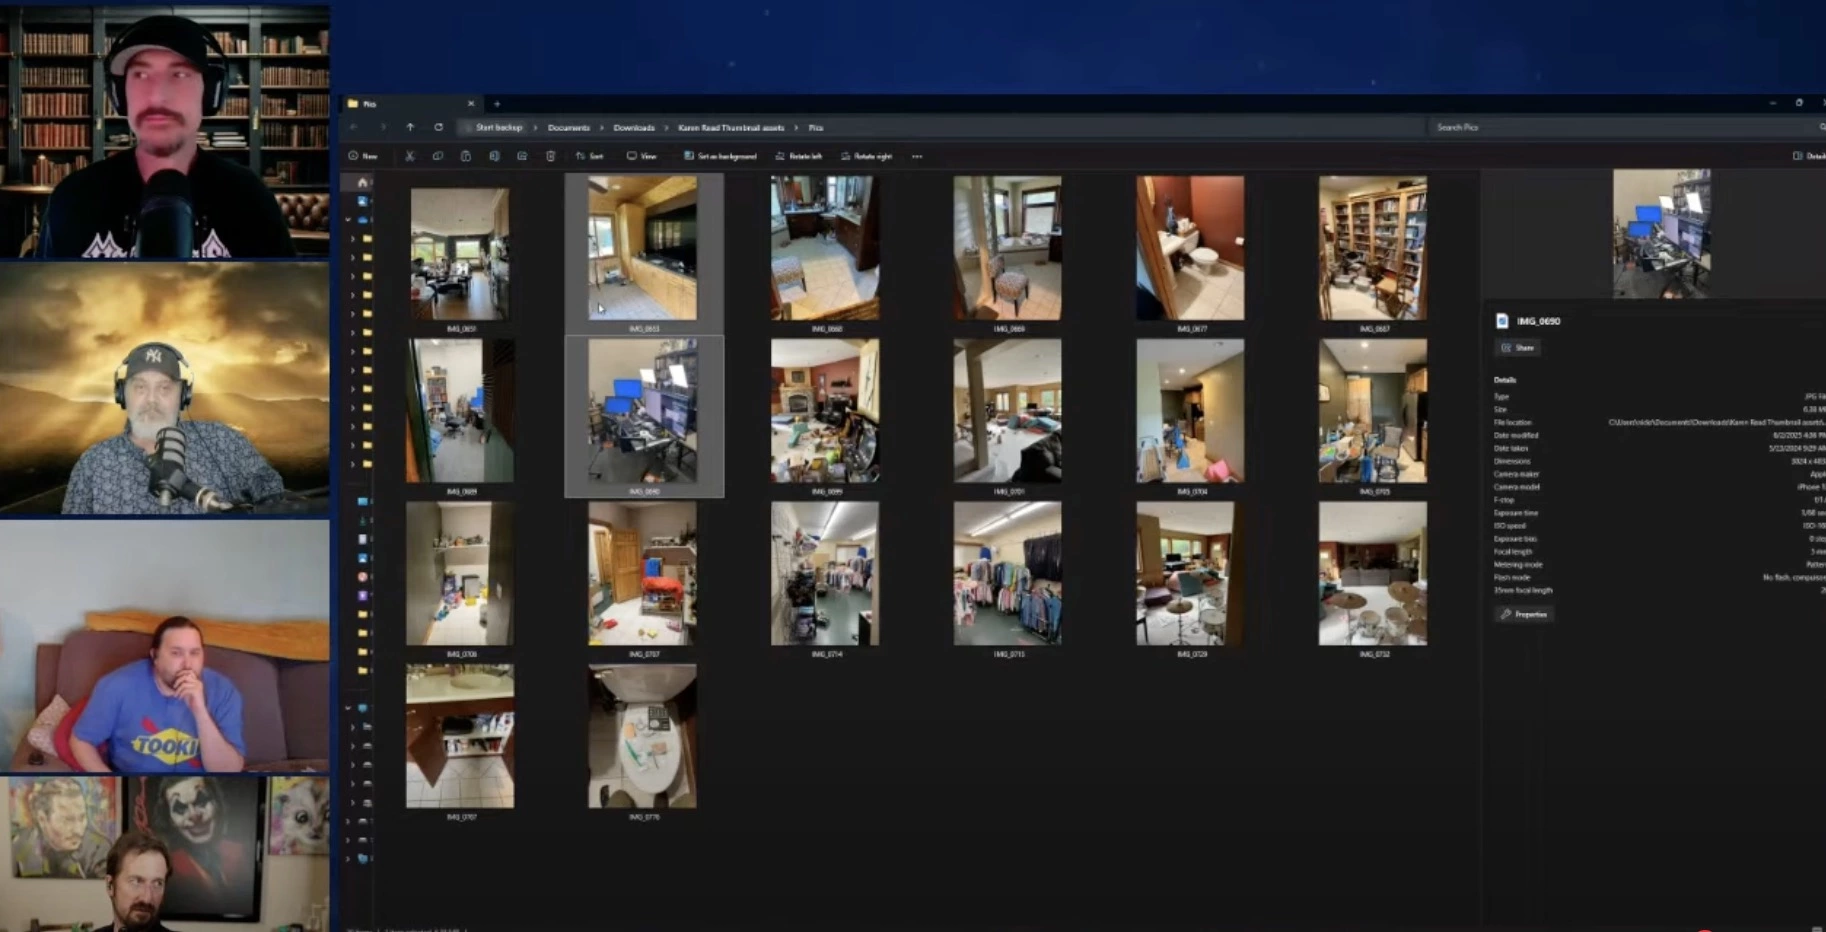Collapse the OneDrive cloud tree node

(x=349, y=219)
